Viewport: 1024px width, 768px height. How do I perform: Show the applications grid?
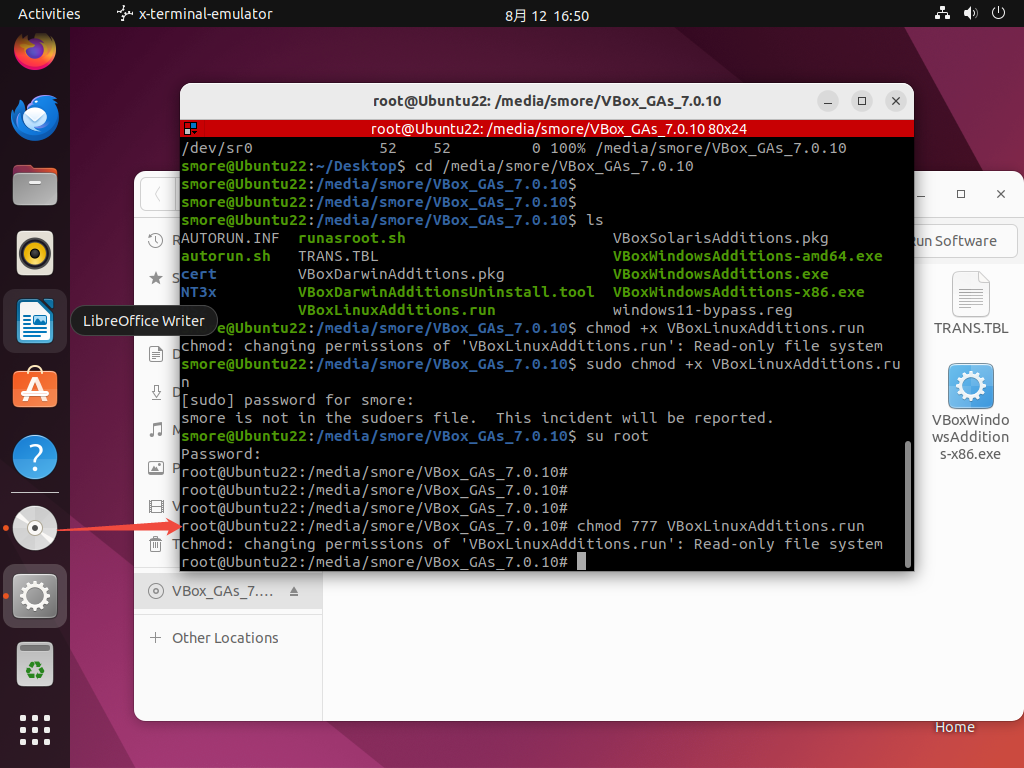pos(35,729)
